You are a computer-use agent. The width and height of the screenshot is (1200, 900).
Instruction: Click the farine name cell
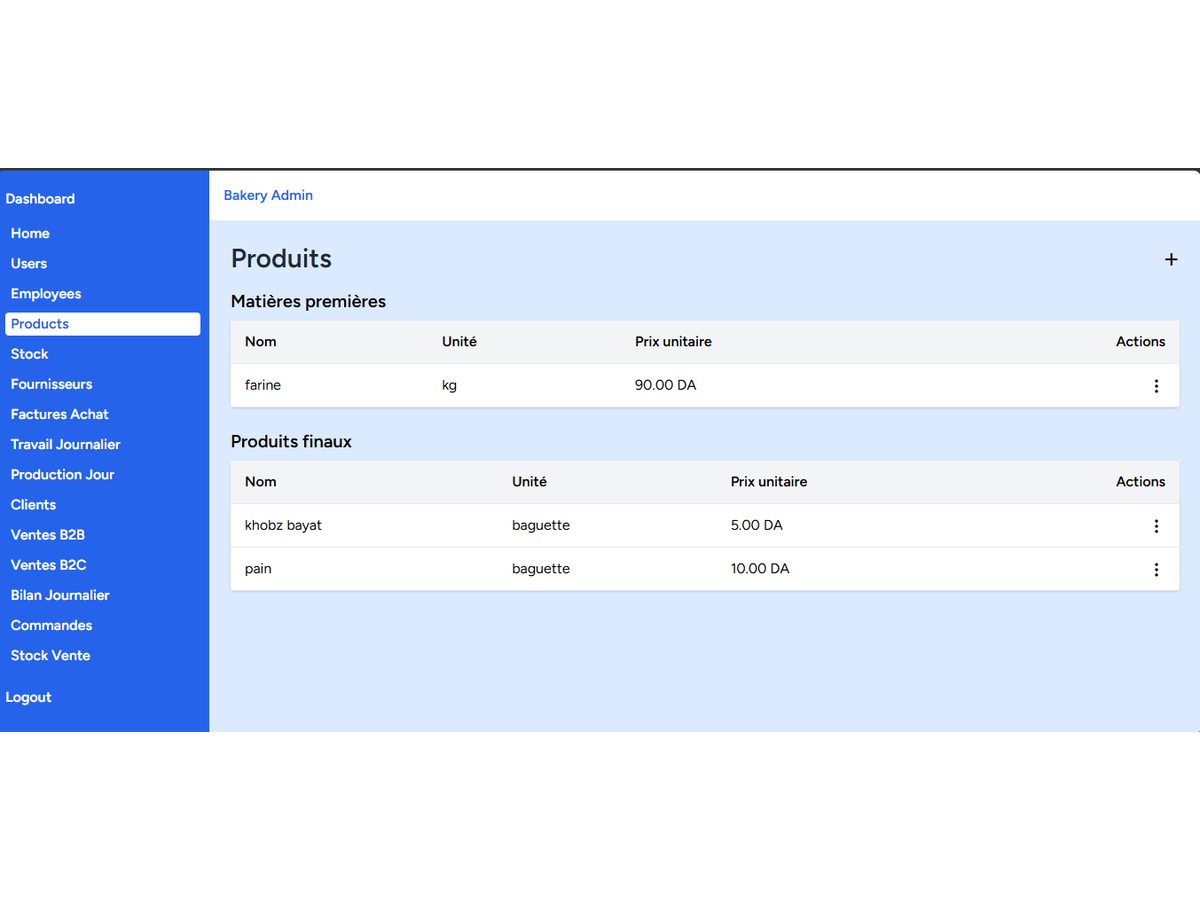[263, 385]
